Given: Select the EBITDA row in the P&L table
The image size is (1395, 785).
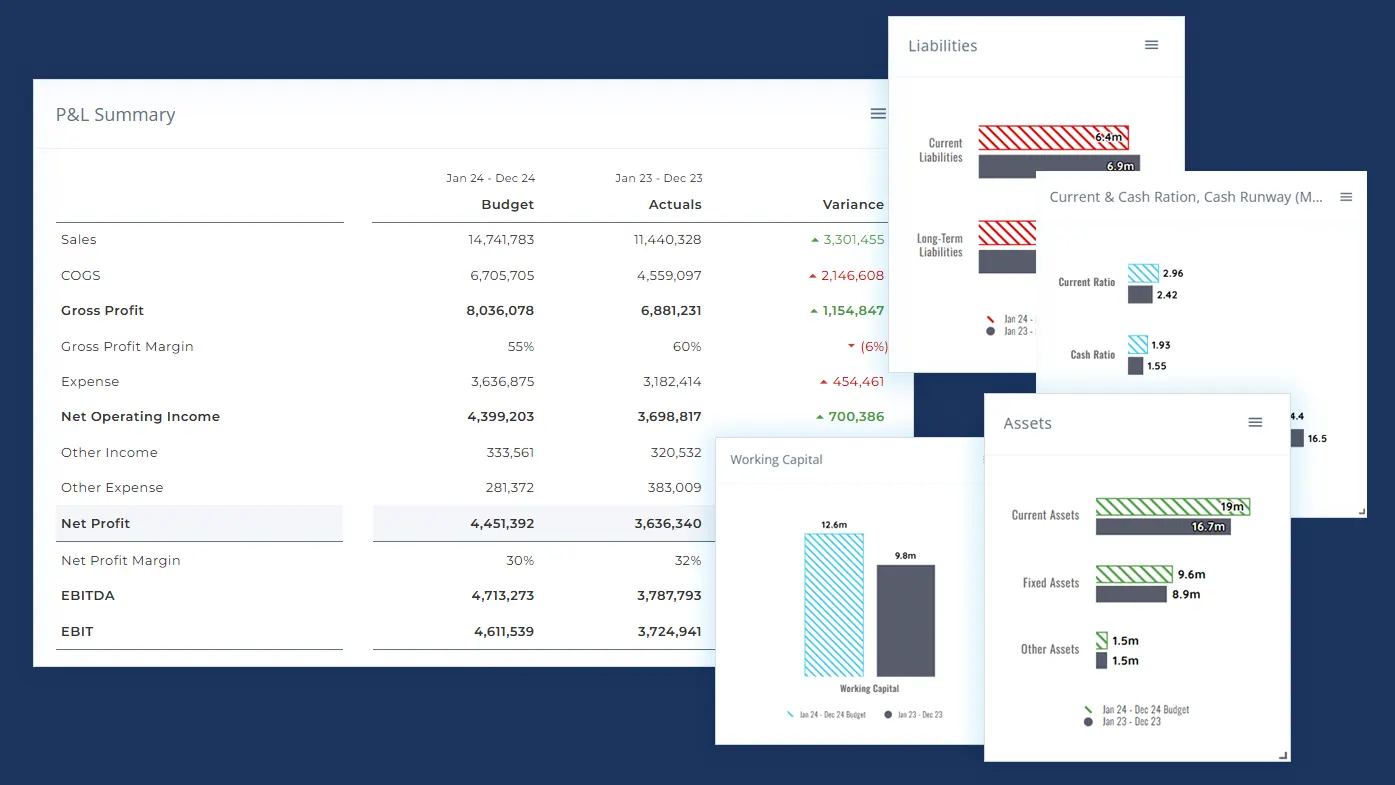Looking at the screenshot, I should pos(87,595).
